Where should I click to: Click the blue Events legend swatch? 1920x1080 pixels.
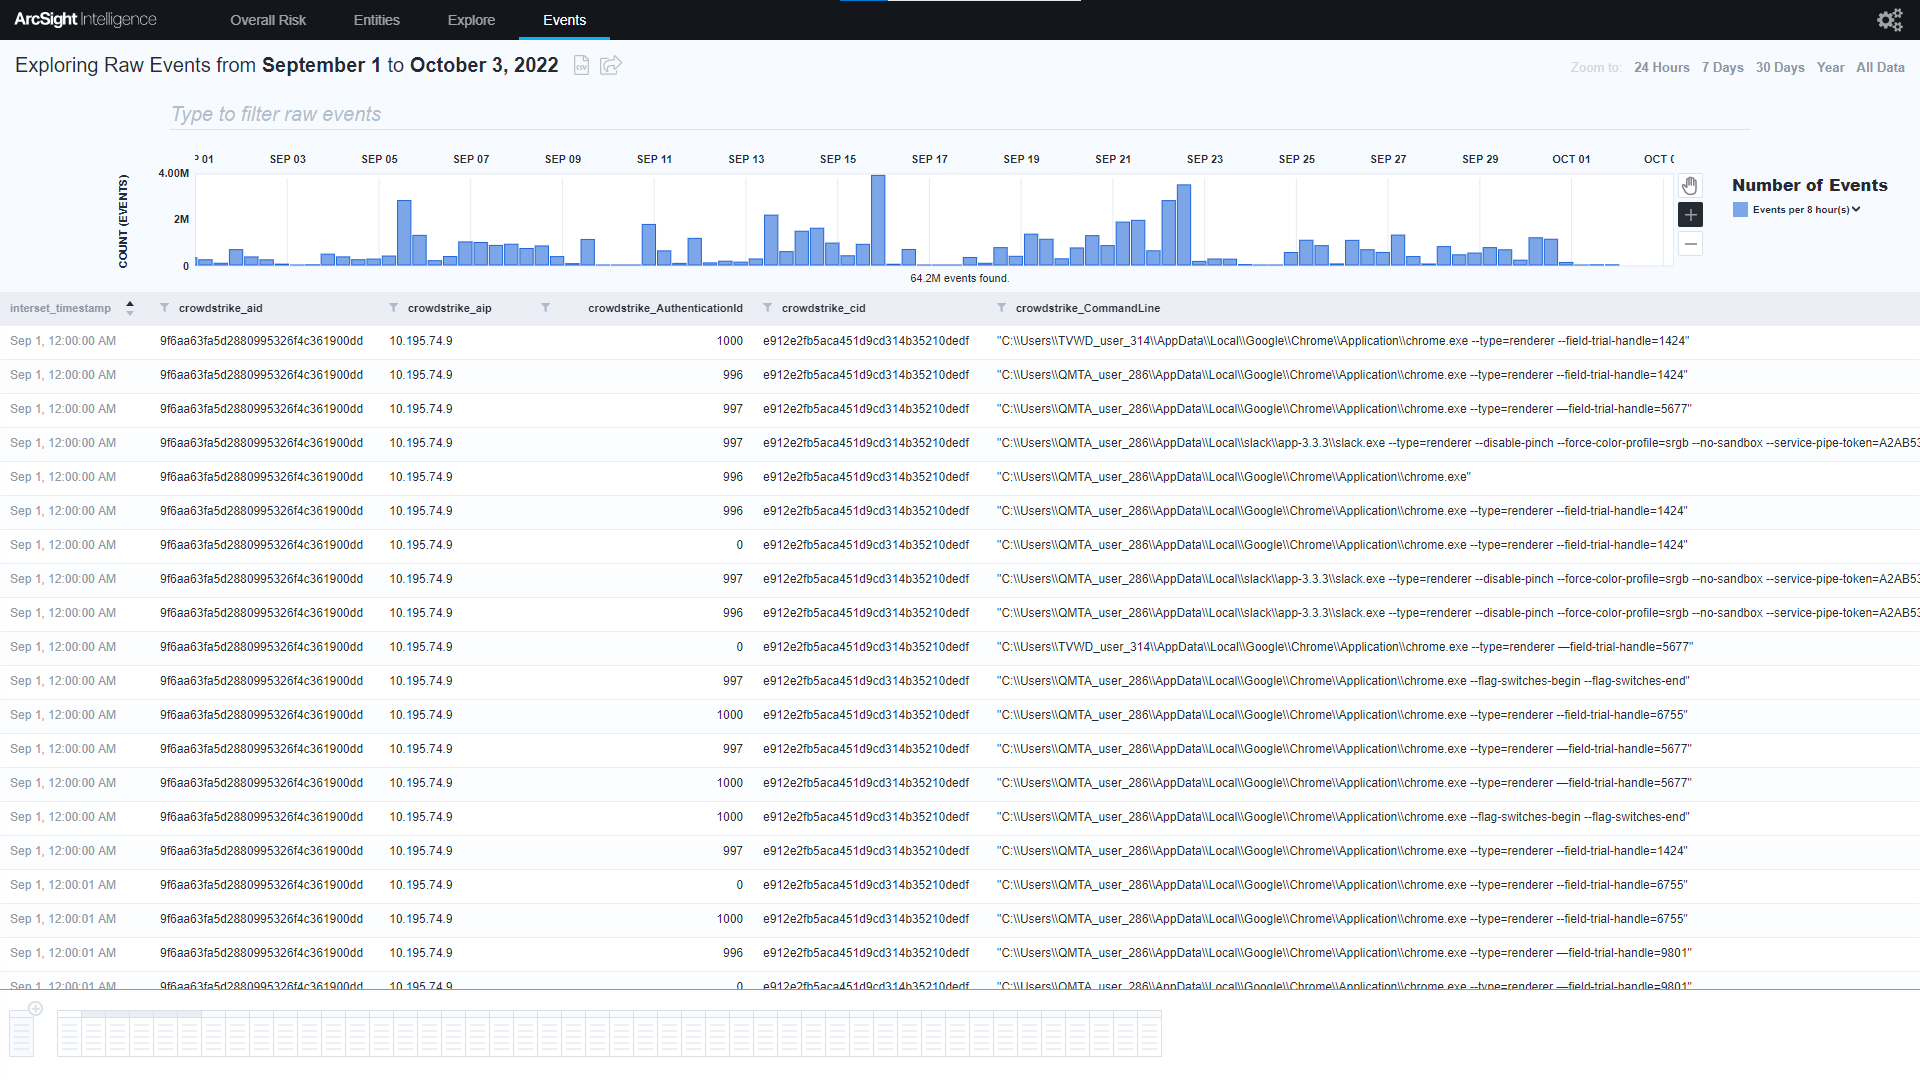(1740, 210)
